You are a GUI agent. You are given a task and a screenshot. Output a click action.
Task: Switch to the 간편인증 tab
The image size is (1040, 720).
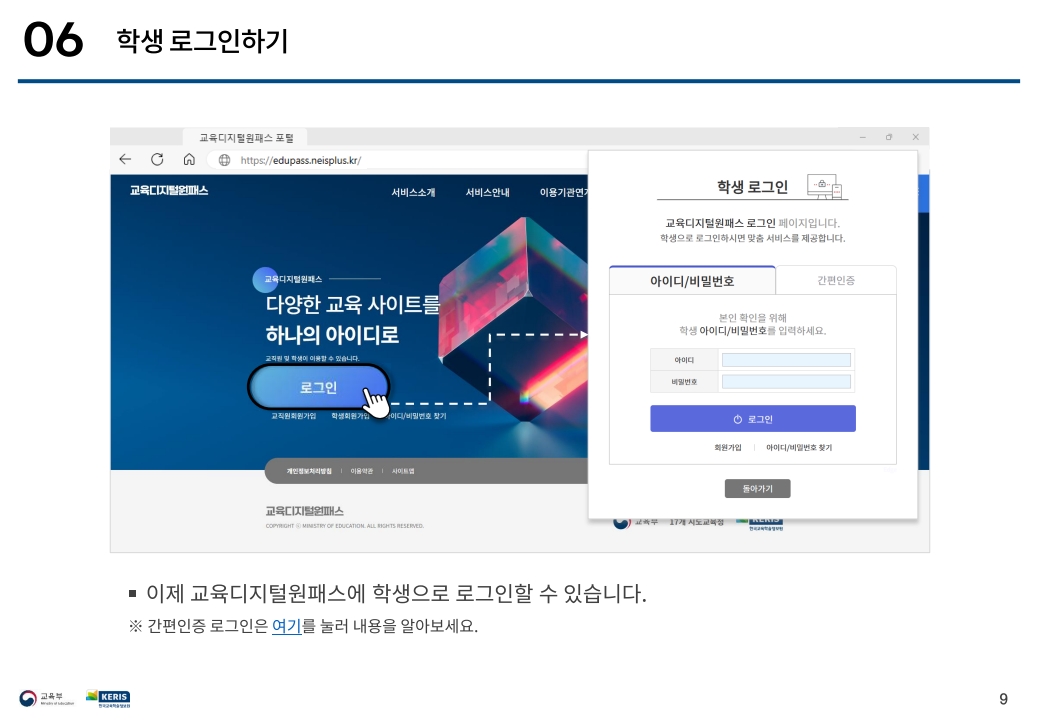pos(836,280)
